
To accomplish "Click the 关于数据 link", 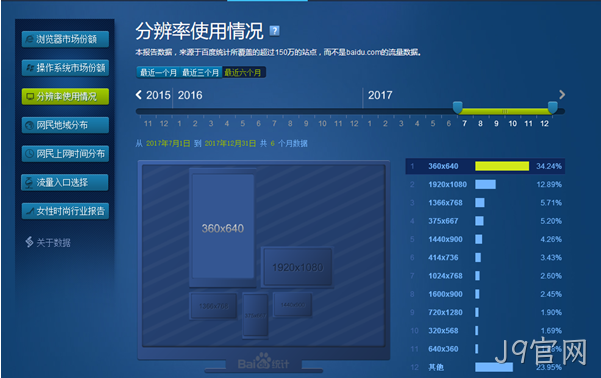I will pos(53,243).
